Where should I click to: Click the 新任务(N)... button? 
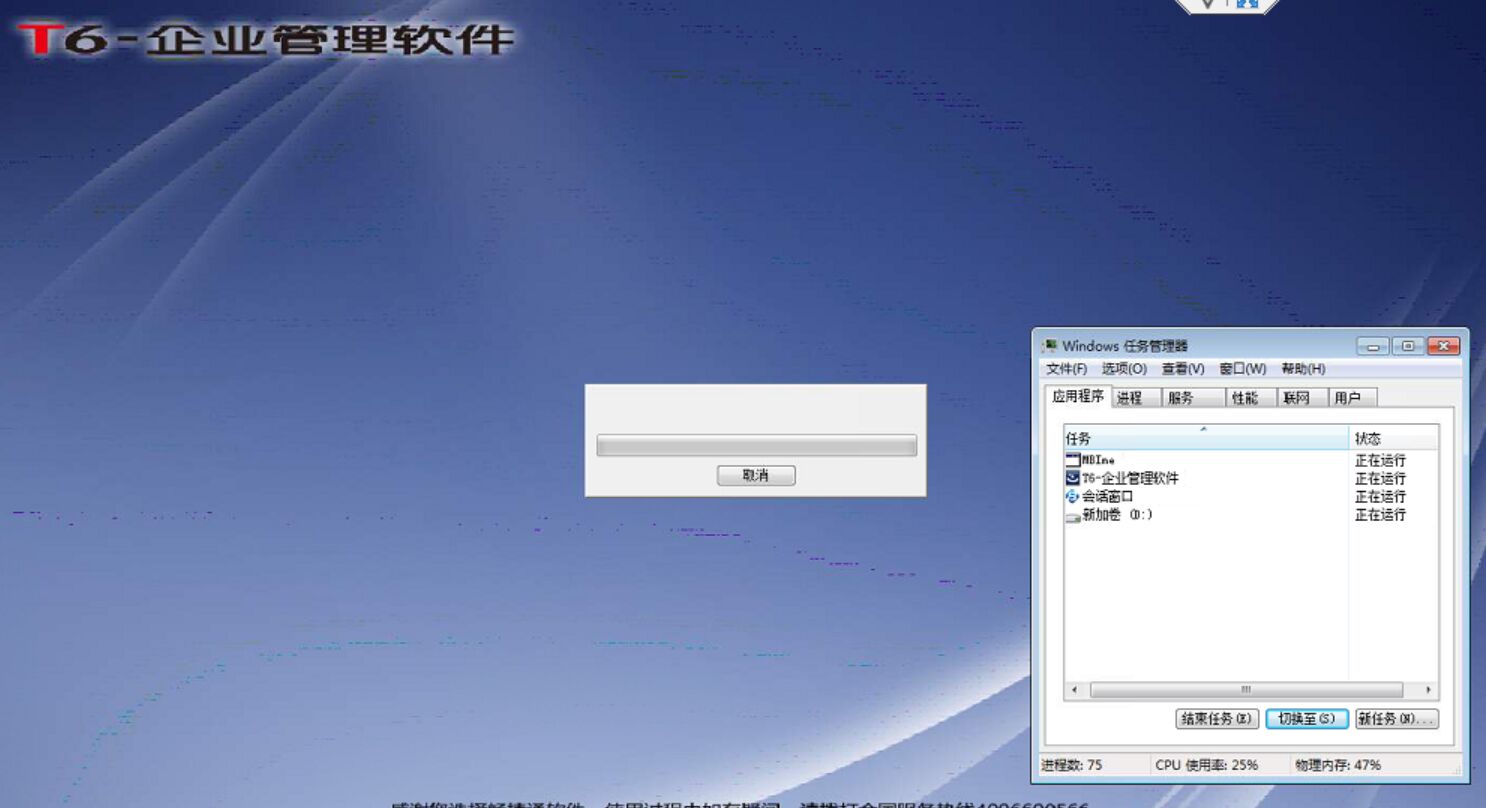pos(1397,719)
